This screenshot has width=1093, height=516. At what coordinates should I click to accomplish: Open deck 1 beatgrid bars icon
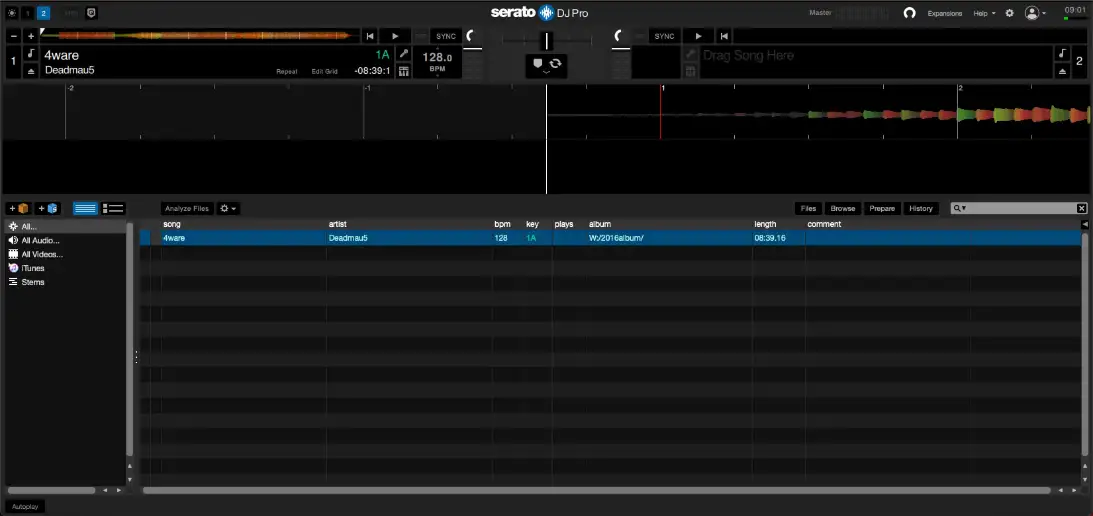tap(403, 70)
